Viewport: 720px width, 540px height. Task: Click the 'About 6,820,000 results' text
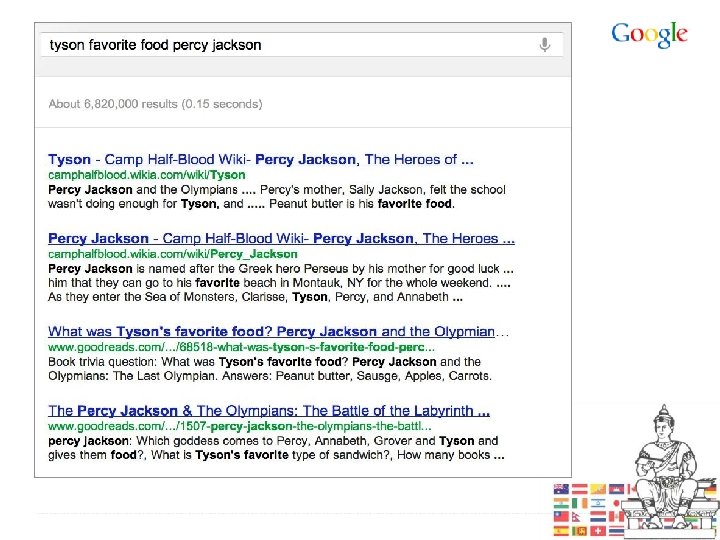(155, 104)
